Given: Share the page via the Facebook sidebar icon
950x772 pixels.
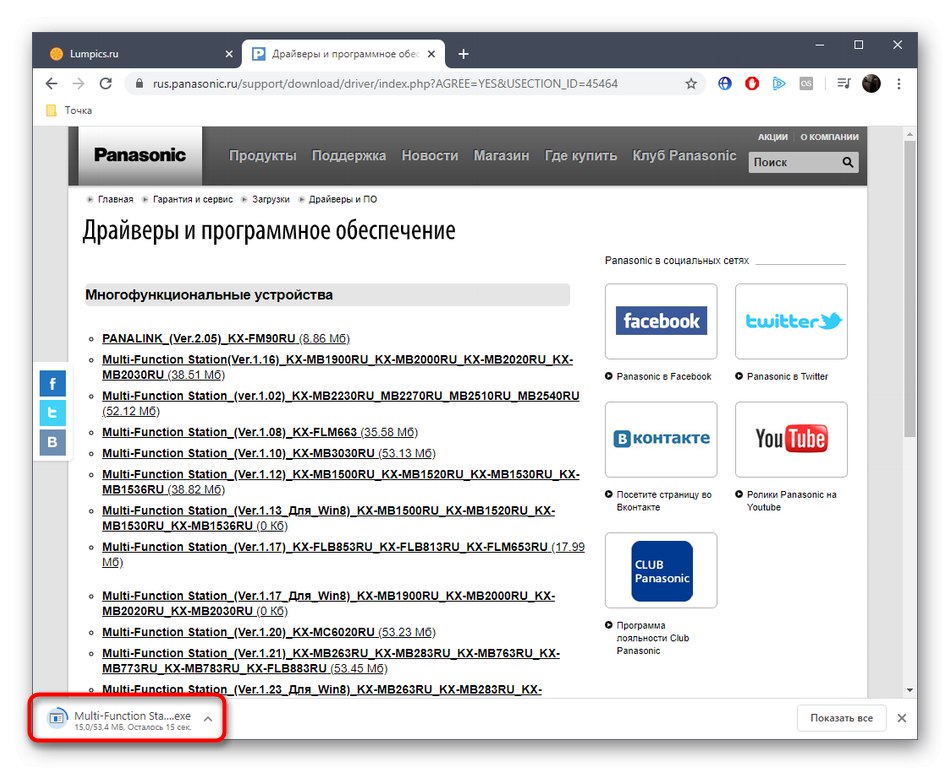Looking at the screenshot, I should 52,383.
